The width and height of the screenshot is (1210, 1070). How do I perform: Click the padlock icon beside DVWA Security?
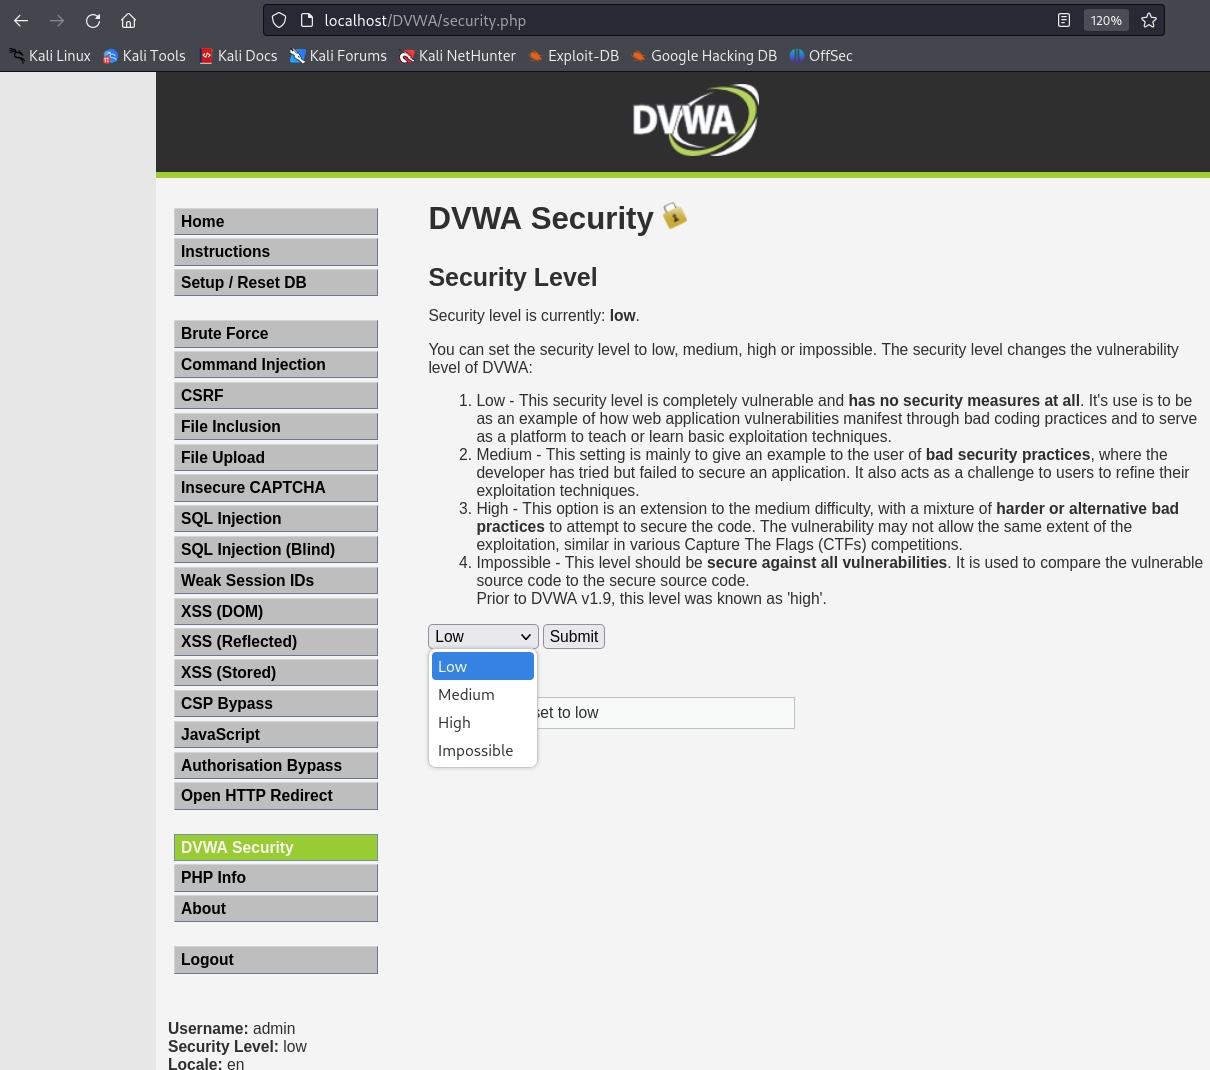(675, 215)
